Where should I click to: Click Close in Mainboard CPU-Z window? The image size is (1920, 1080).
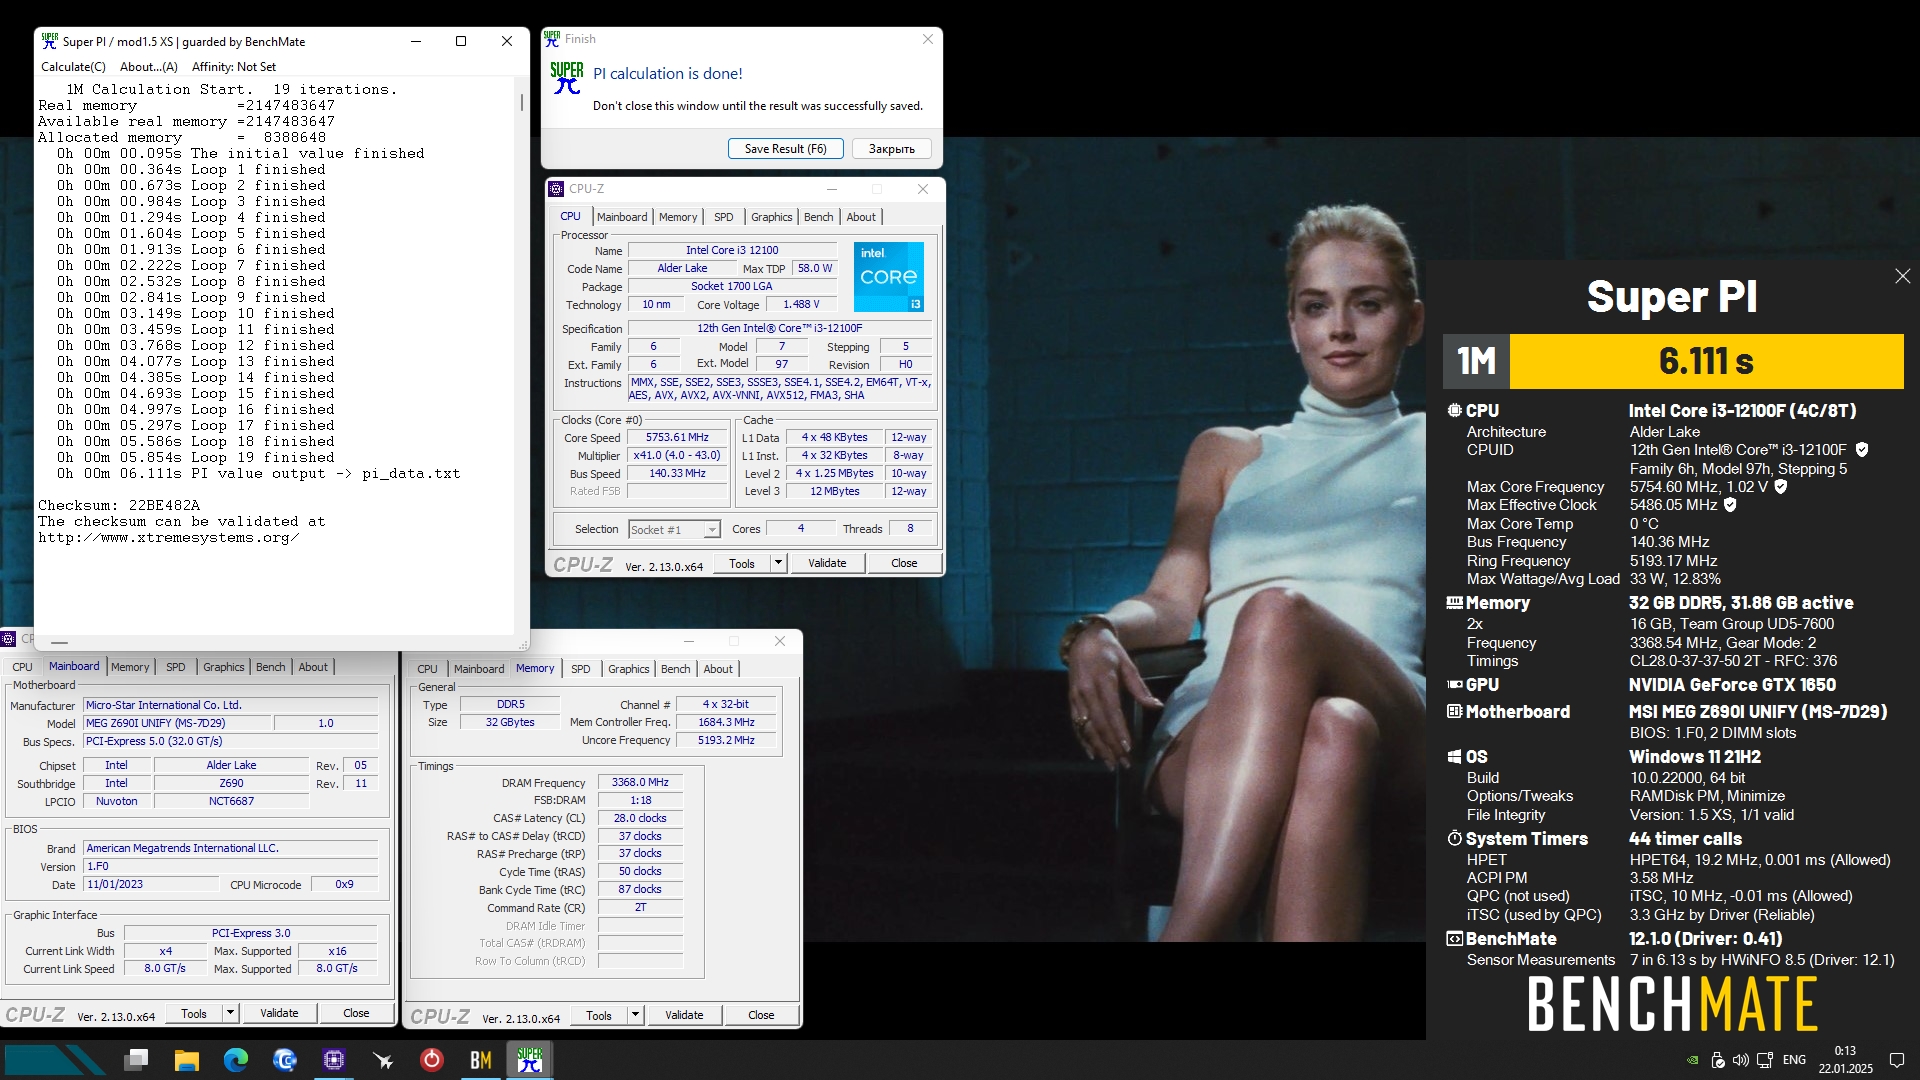coord(356,1013)
